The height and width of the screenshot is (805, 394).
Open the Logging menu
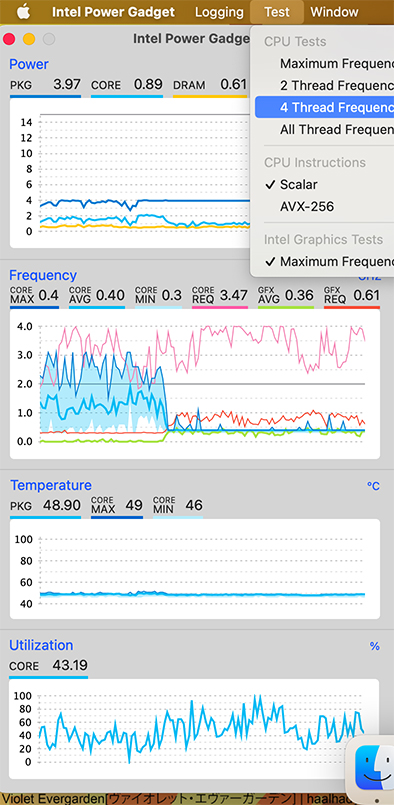coord(219,12)
